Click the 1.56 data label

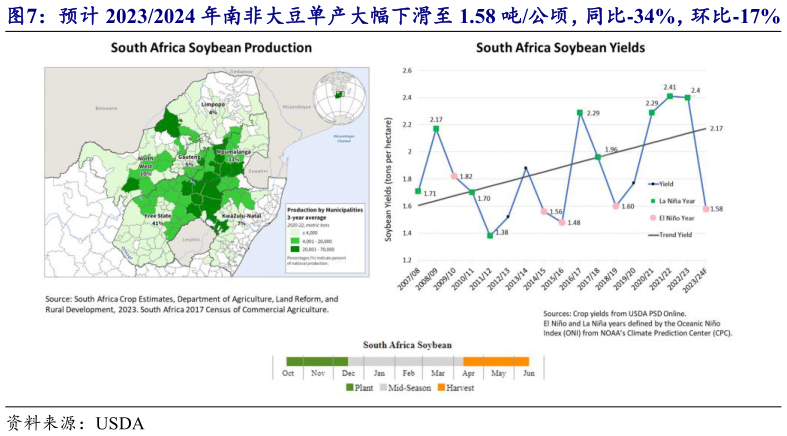click(x=556, y=212)
